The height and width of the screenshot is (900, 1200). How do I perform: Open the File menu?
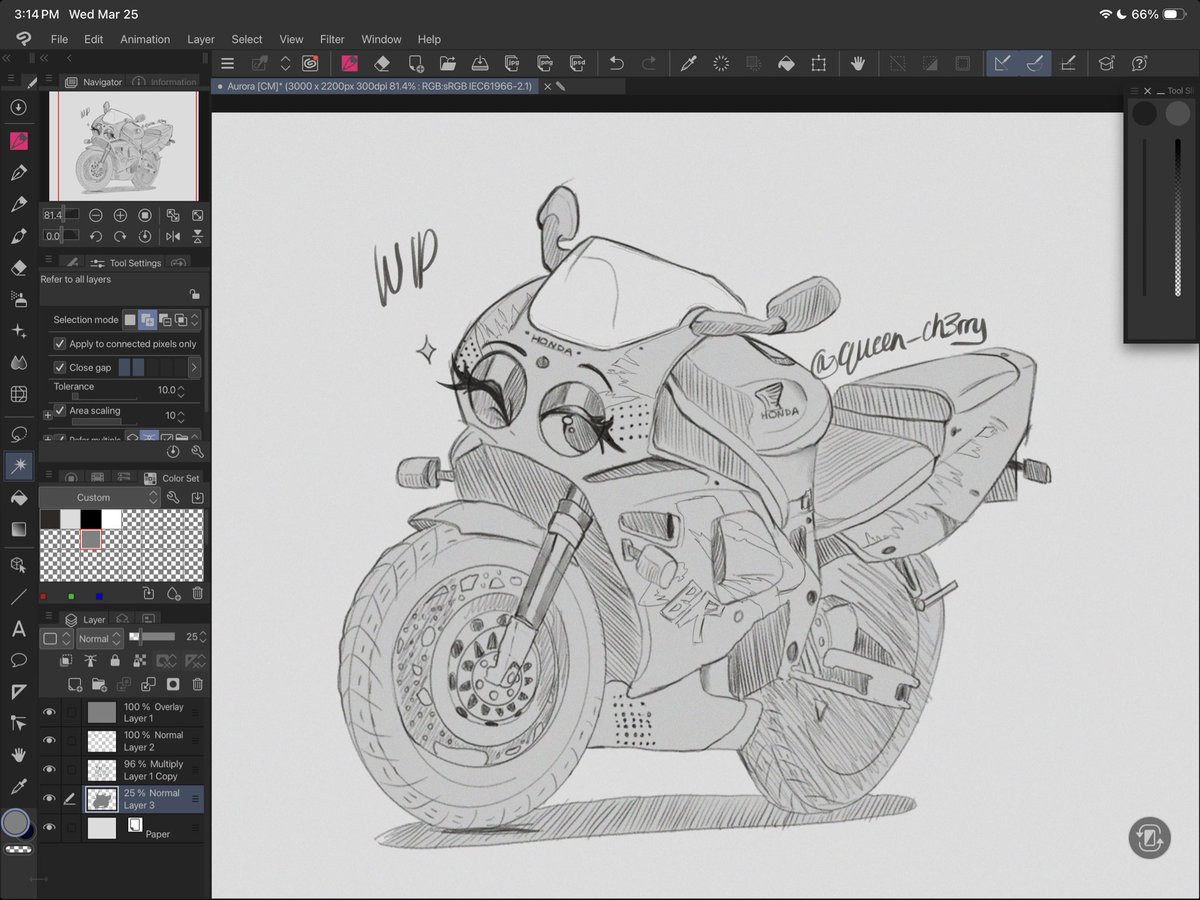59,39
